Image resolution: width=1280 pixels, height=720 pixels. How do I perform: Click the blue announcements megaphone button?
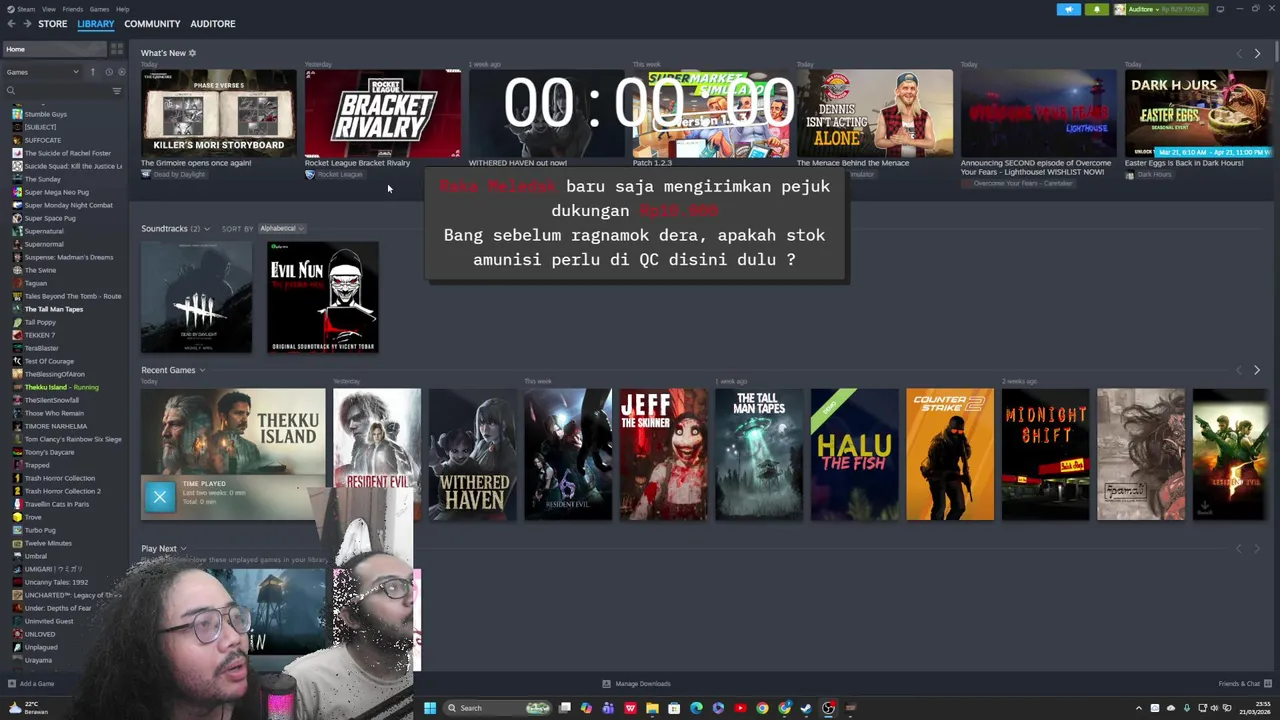coord(1069,9)
